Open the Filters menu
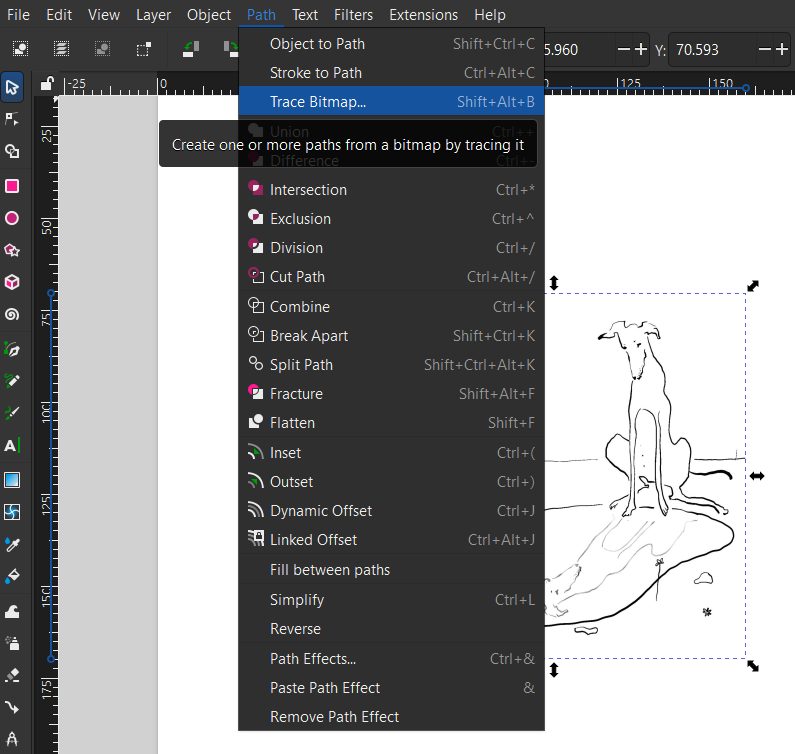Image resolution: width=795 pixels, height=754 pixels. pyautogui.click(x=353, y=15)
